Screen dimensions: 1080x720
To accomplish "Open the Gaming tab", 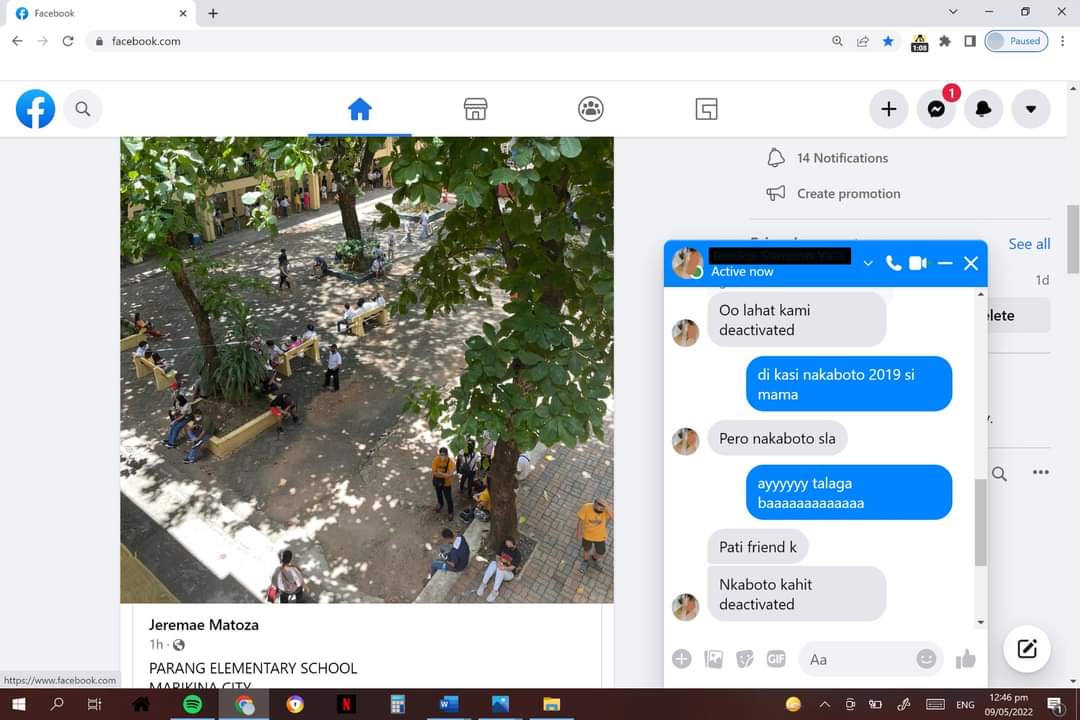I will click(706, 109).
